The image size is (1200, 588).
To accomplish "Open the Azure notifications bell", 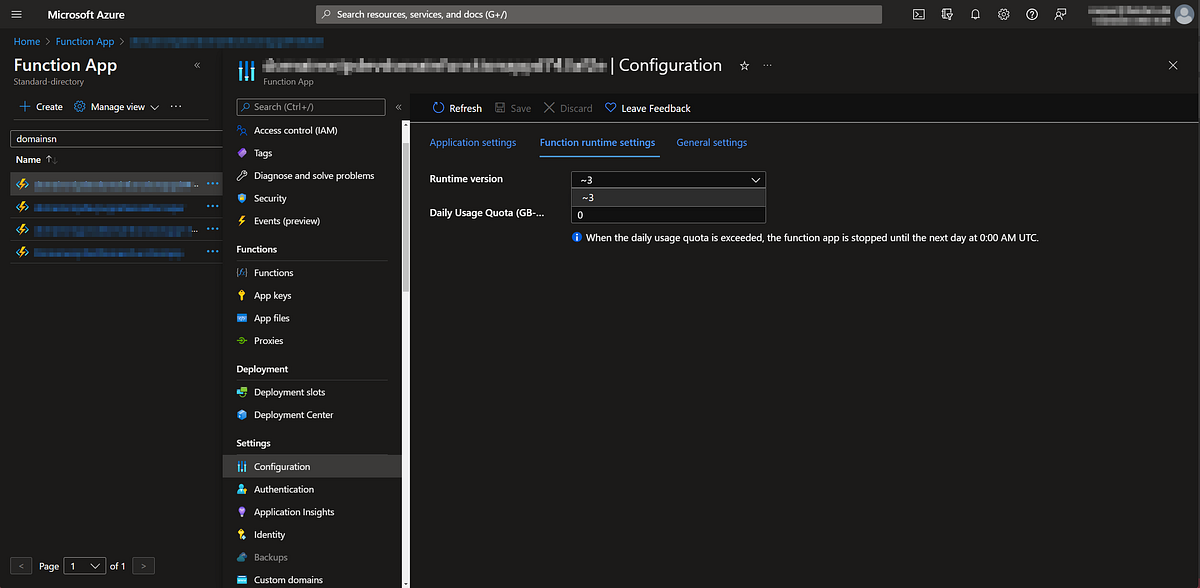I will [975, 14].
